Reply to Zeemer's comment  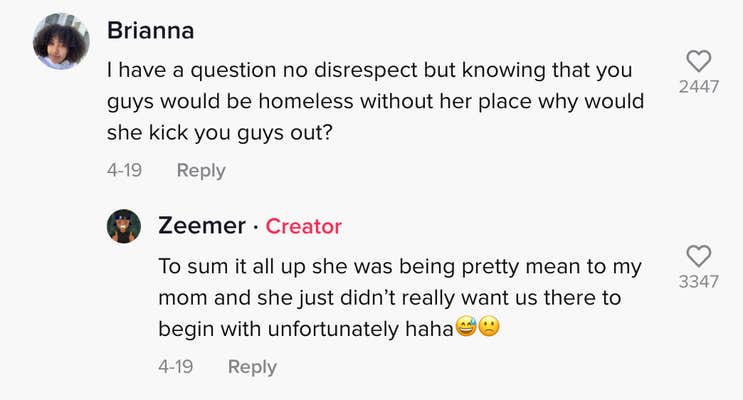(x=252, y=367)
